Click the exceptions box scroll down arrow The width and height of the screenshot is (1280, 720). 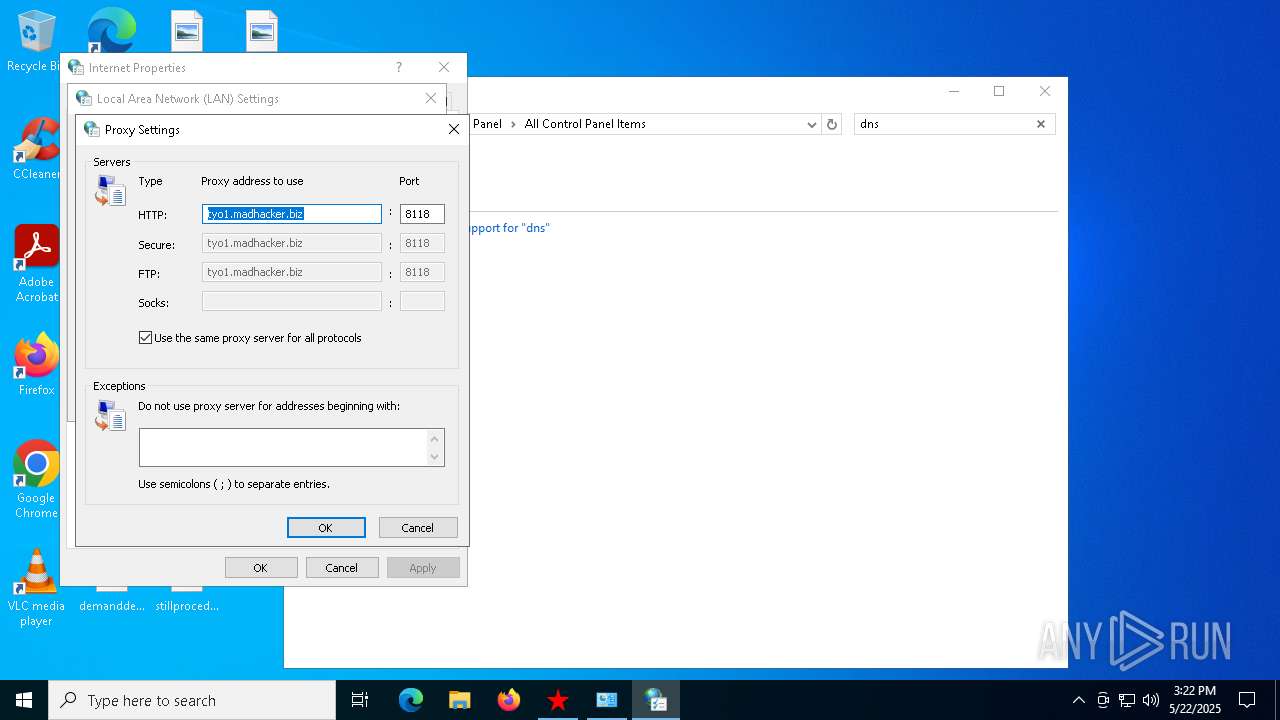[434, 457]
